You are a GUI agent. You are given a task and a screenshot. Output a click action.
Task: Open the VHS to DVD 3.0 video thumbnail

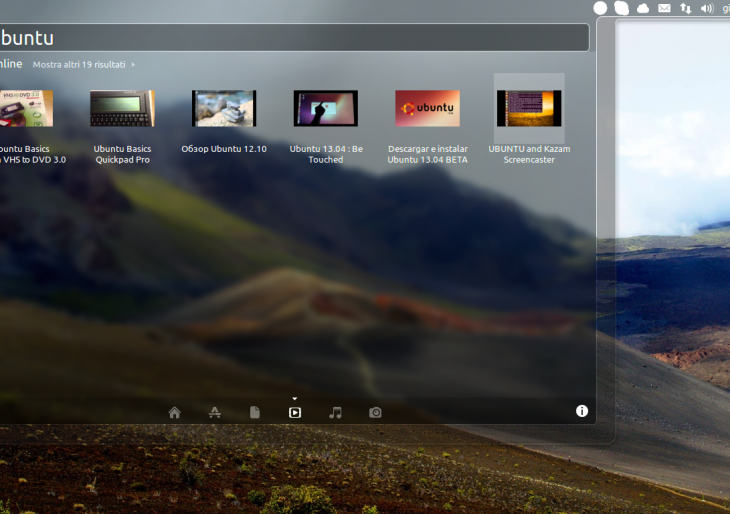[26, 108]
